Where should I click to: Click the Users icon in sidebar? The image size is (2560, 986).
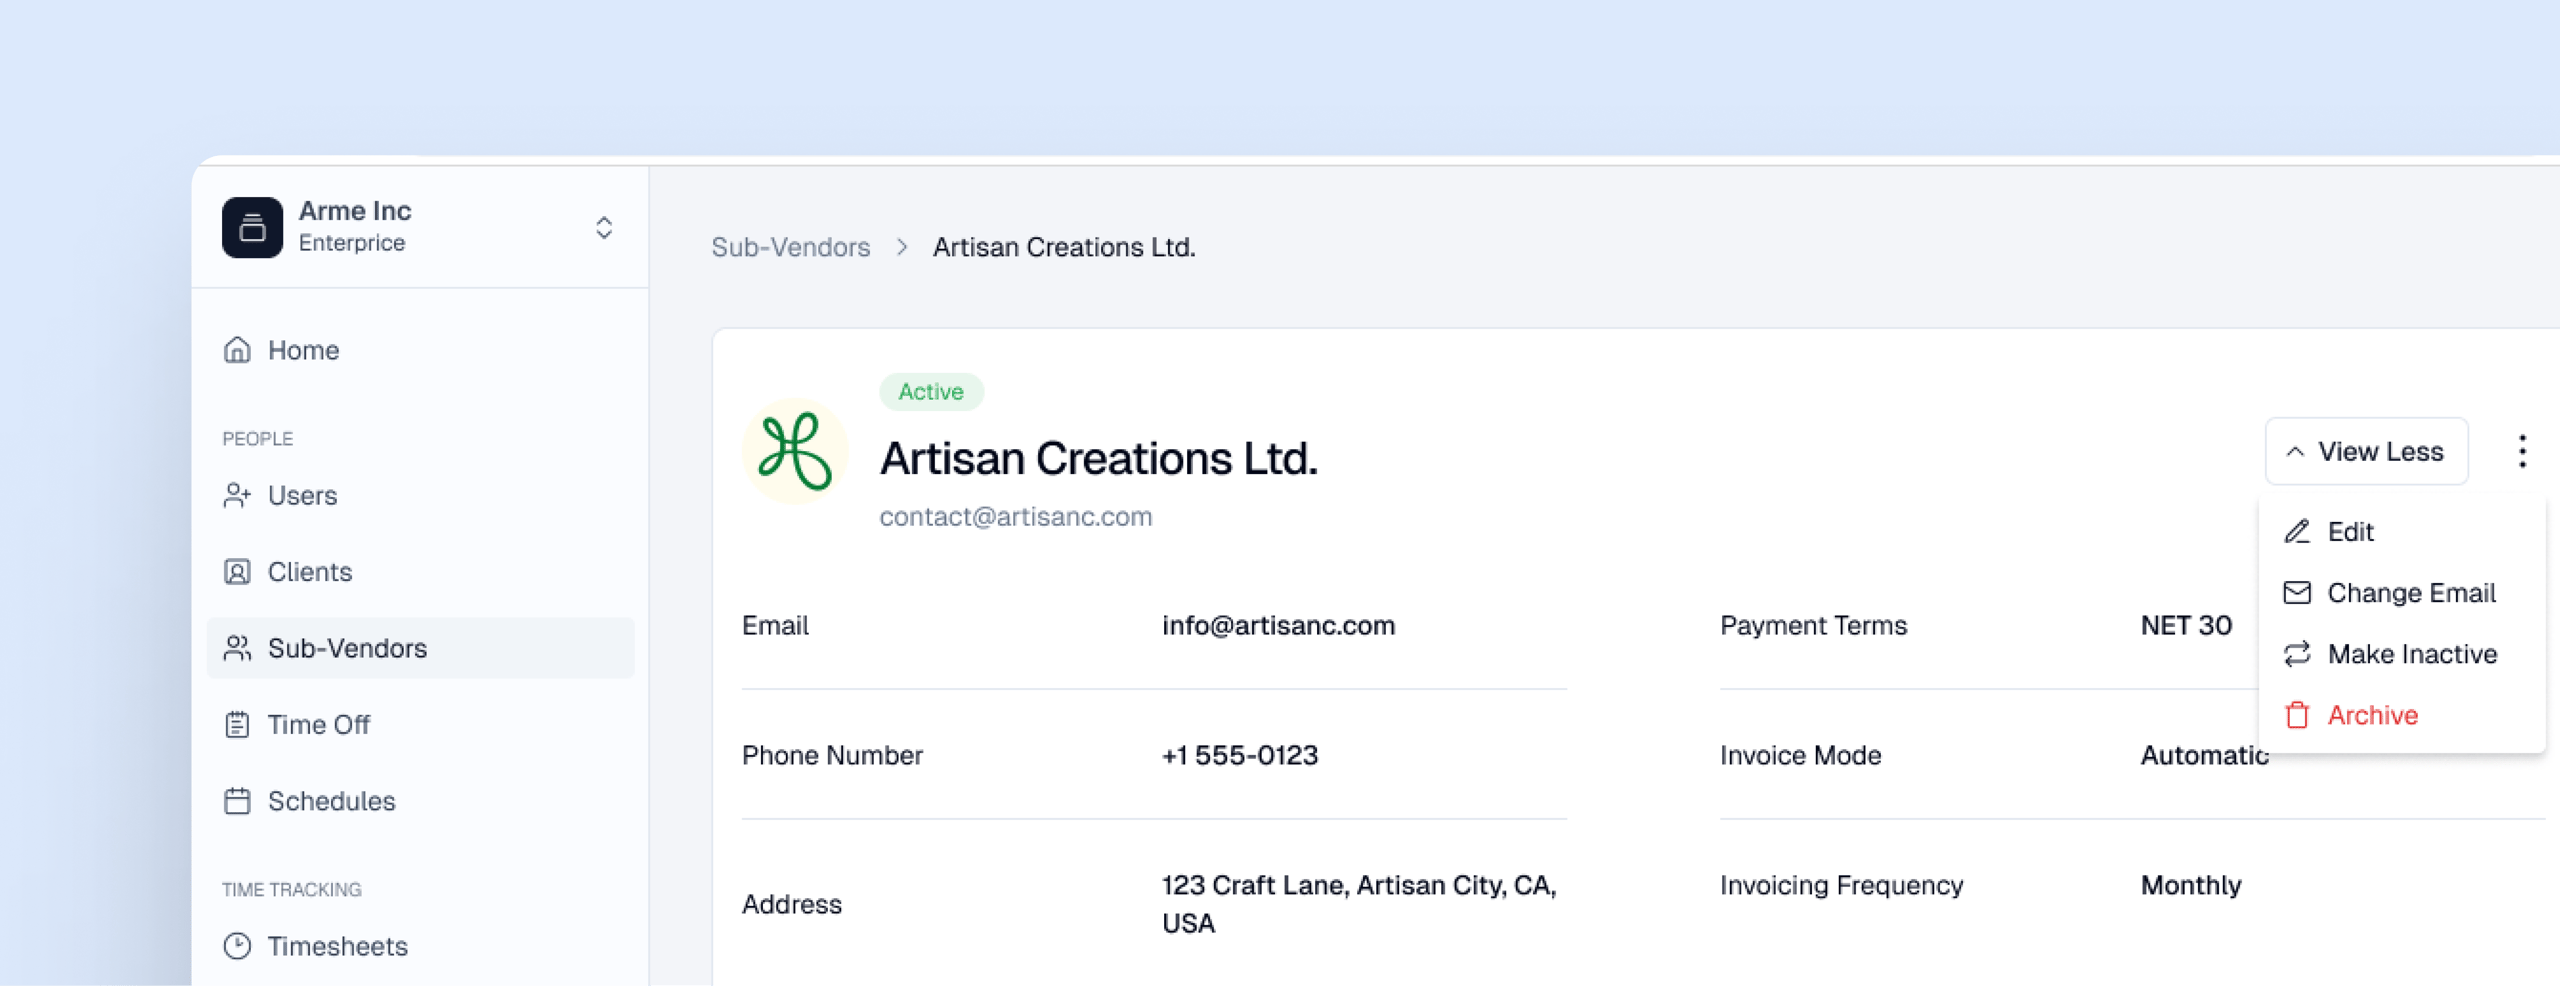237,496
